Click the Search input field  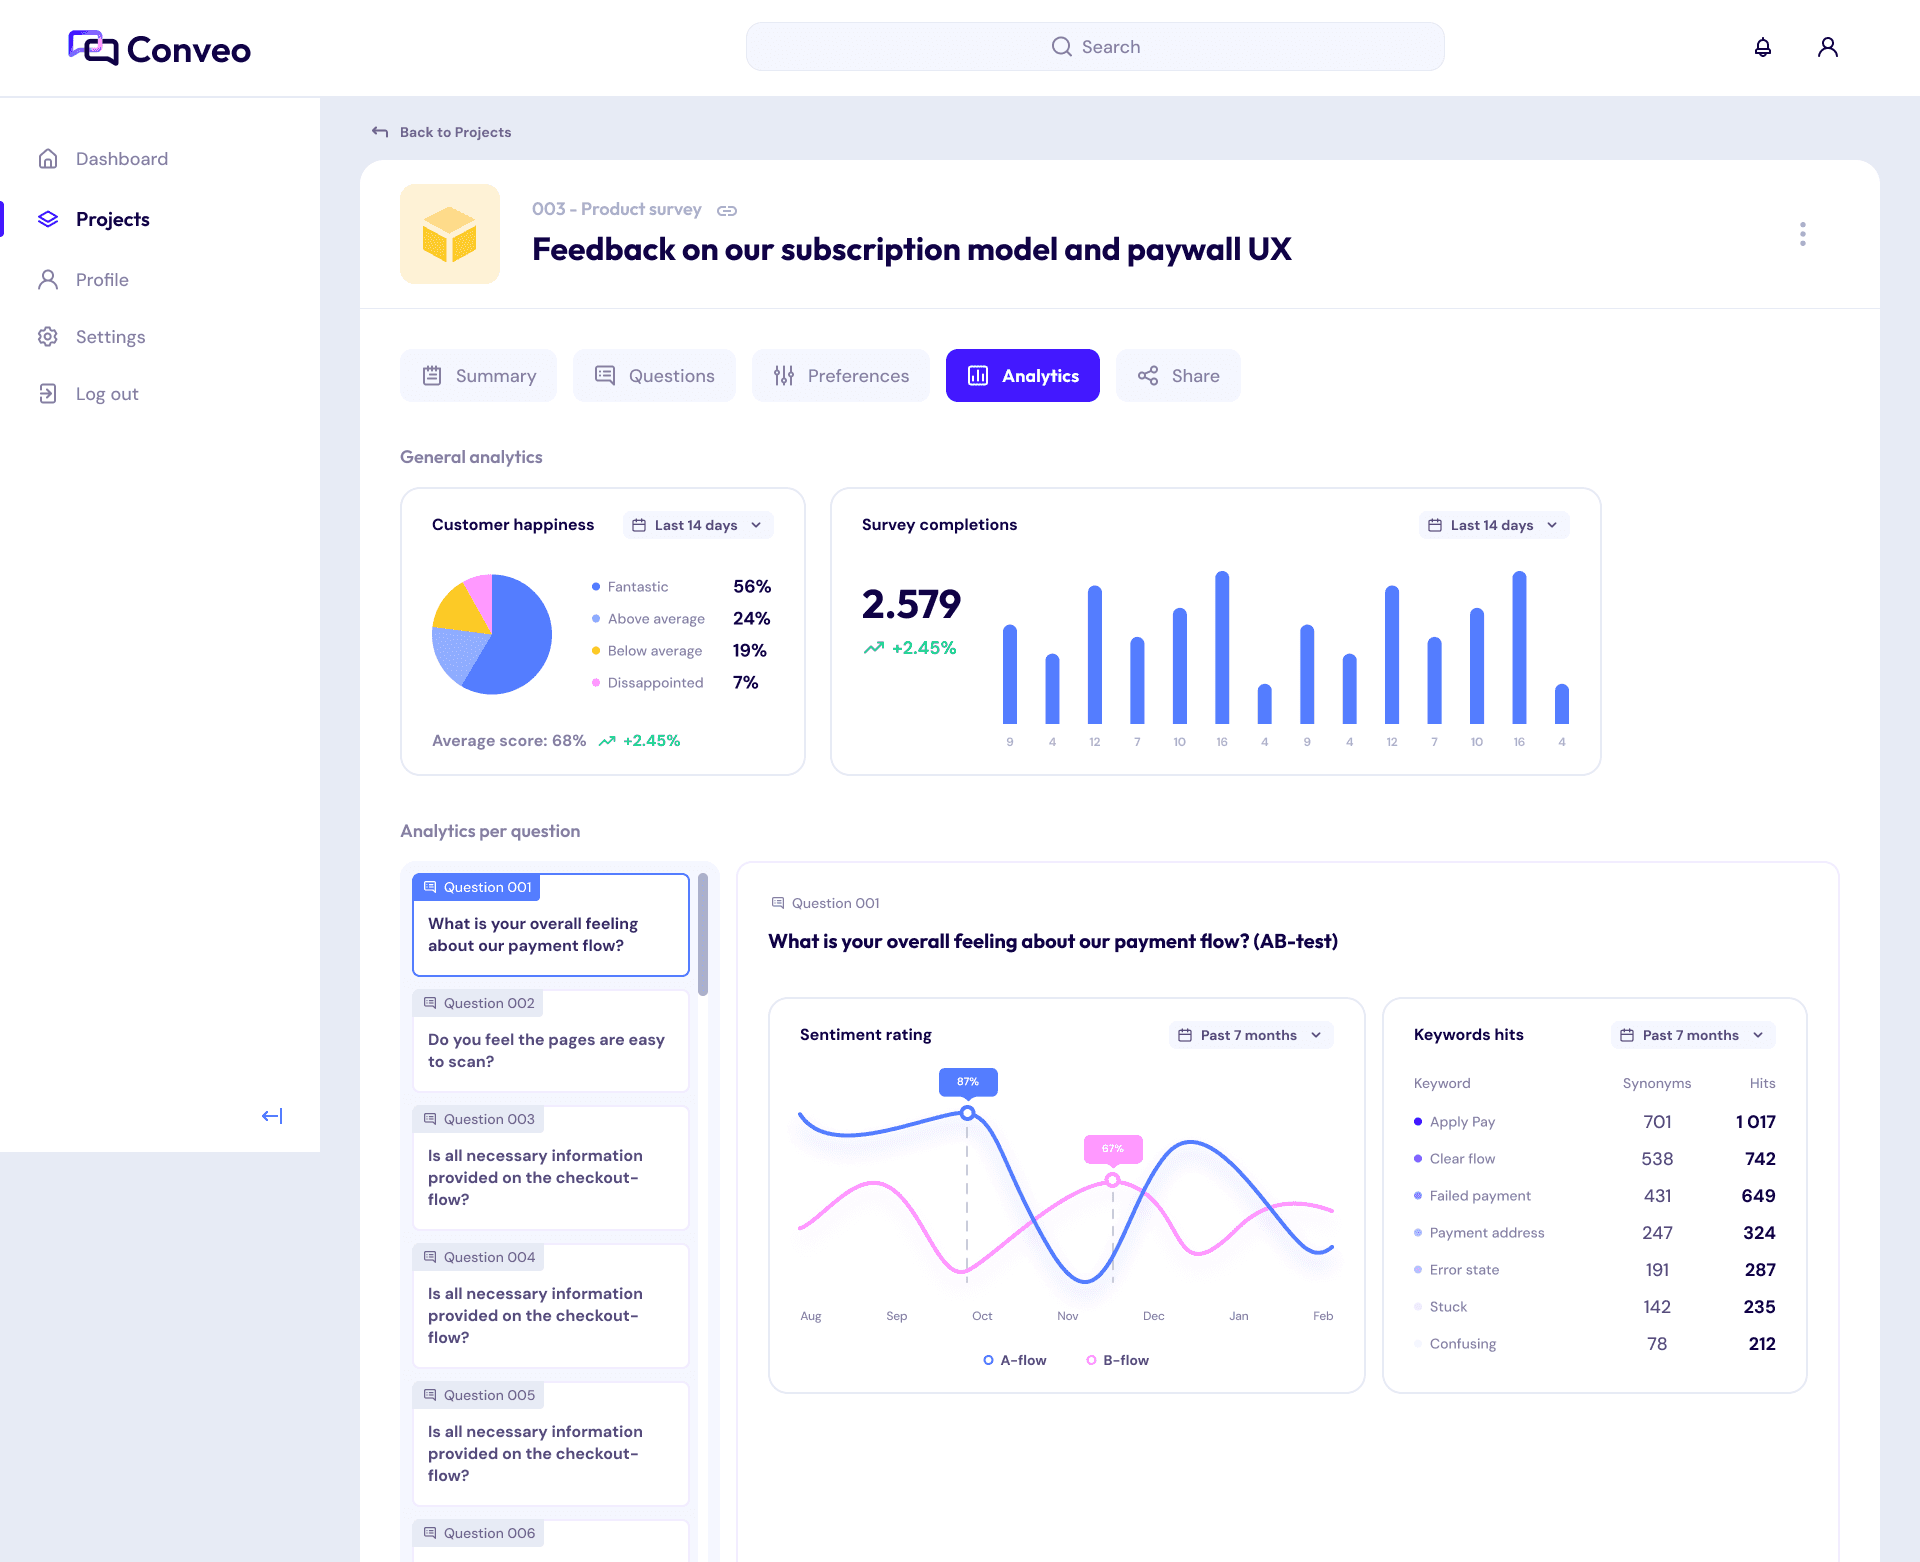(1095, 47)
